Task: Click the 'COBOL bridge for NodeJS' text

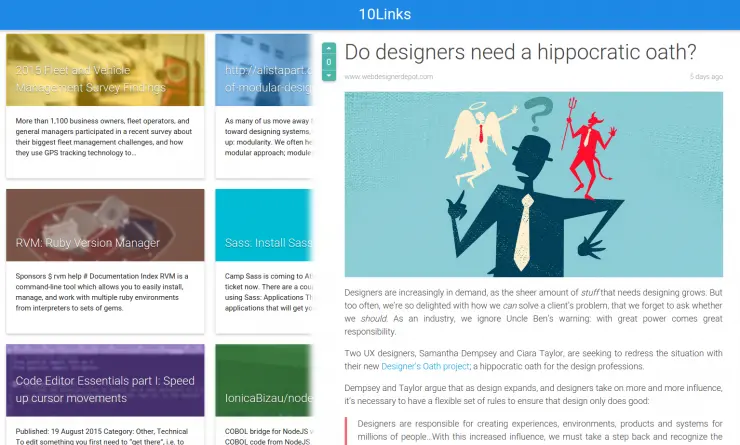Action: tap(269, 437)
